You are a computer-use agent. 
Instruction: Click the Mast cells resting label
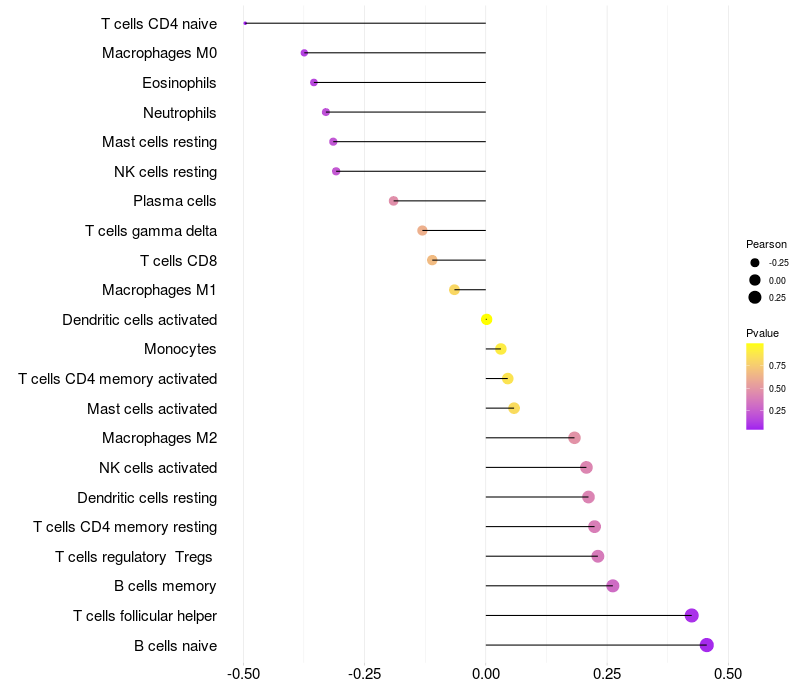coord(159,142)
